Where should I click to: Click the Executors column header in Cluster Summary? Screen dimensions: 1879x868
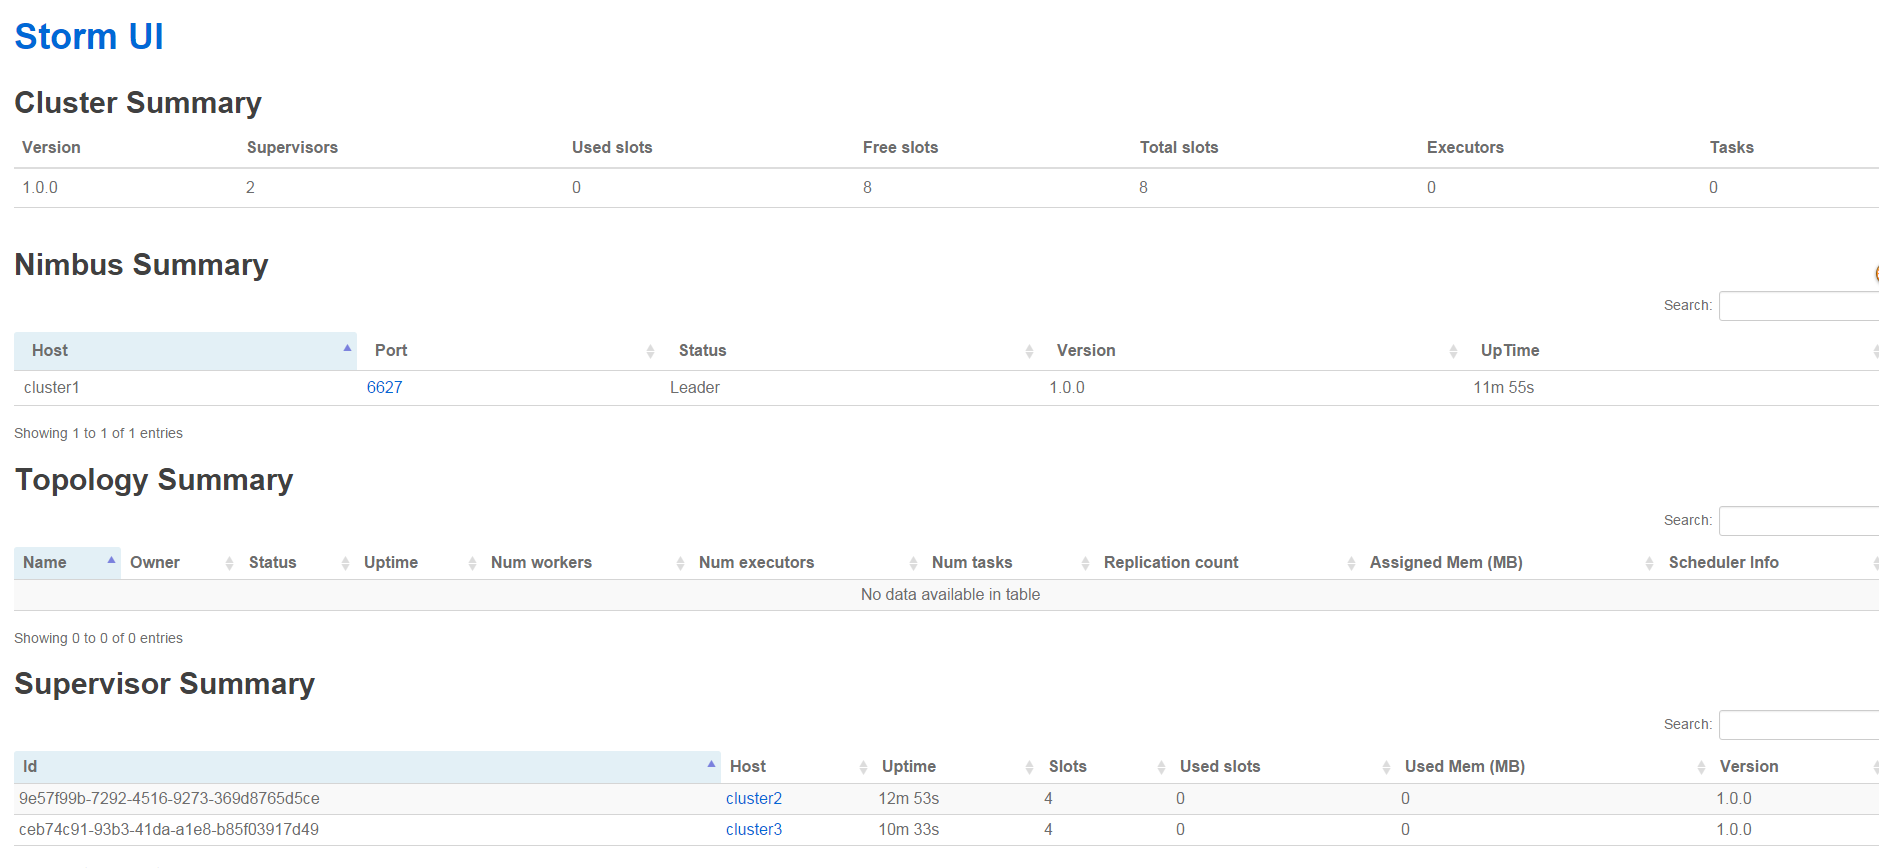(1465, 148)
